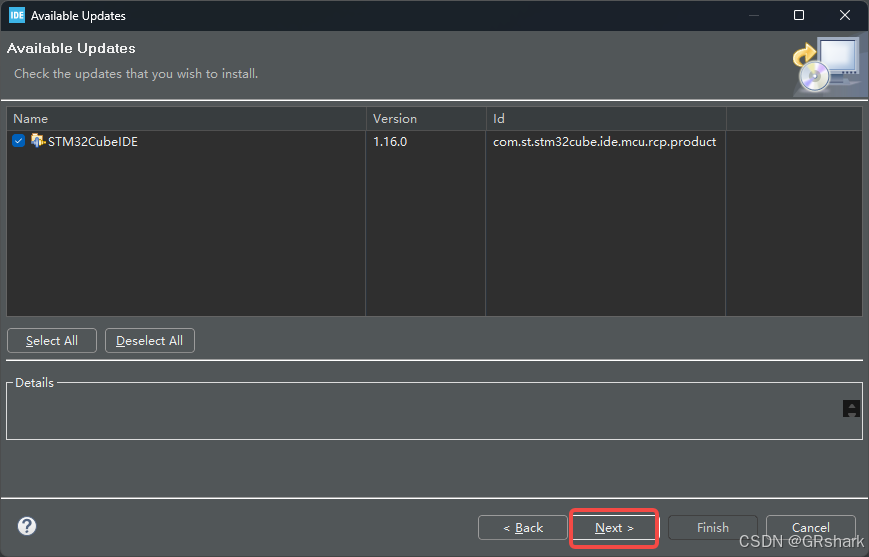
Task: Proceed with the Next button
Action: 614,528
